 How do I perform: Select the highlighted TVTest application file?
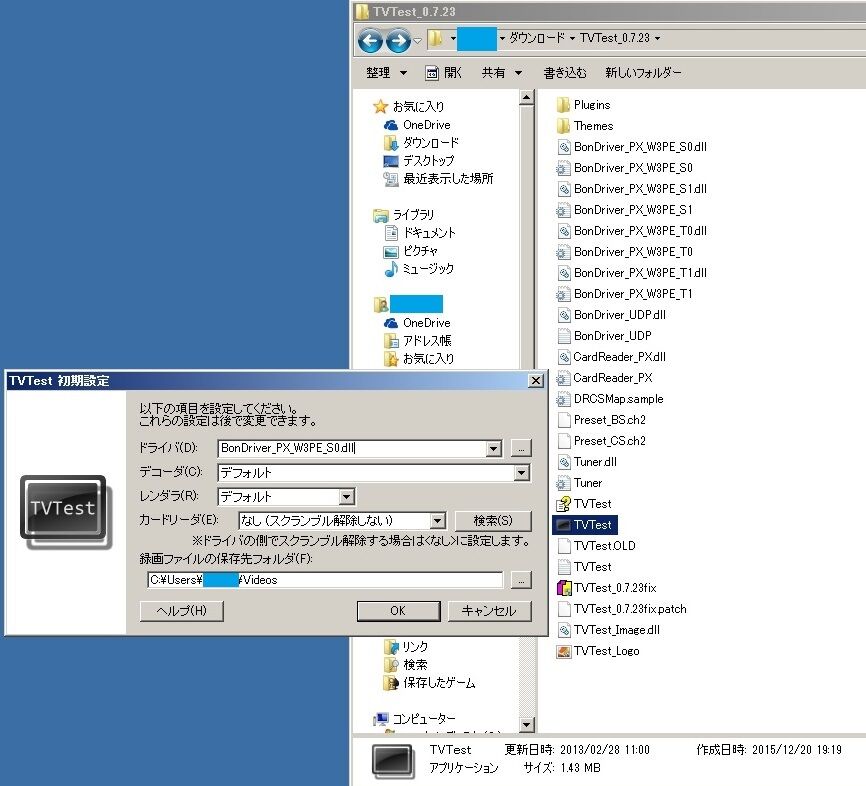click(x=585, y=524)
